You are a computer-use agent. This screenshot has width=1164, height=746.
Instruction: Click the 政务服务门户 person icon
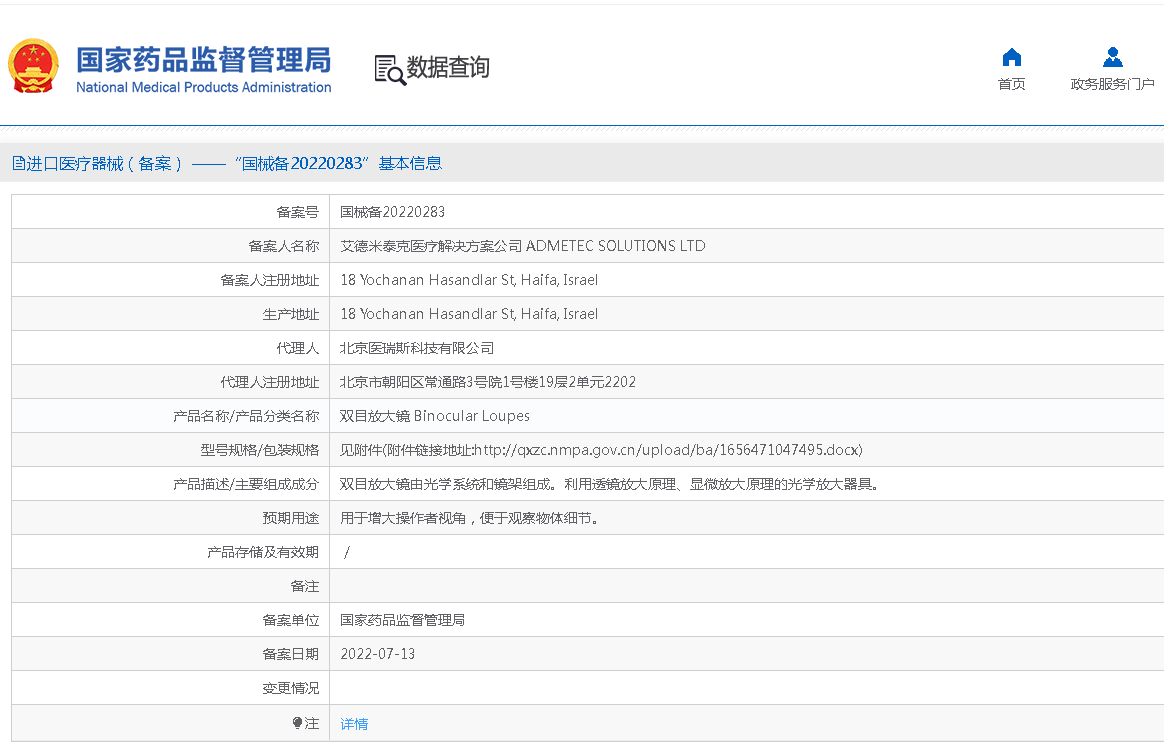coord(1112,57)
